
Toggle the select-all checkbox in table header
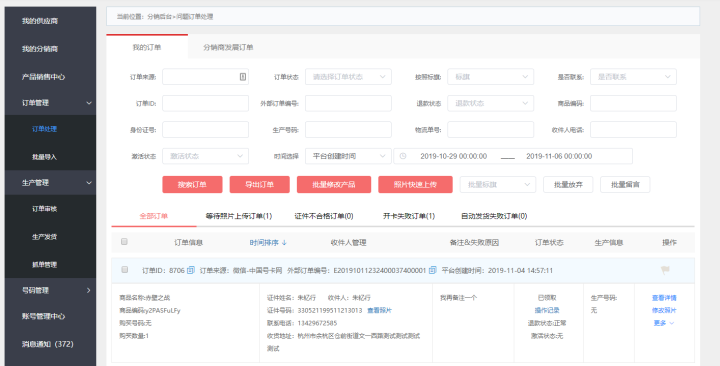pos(124,242)
